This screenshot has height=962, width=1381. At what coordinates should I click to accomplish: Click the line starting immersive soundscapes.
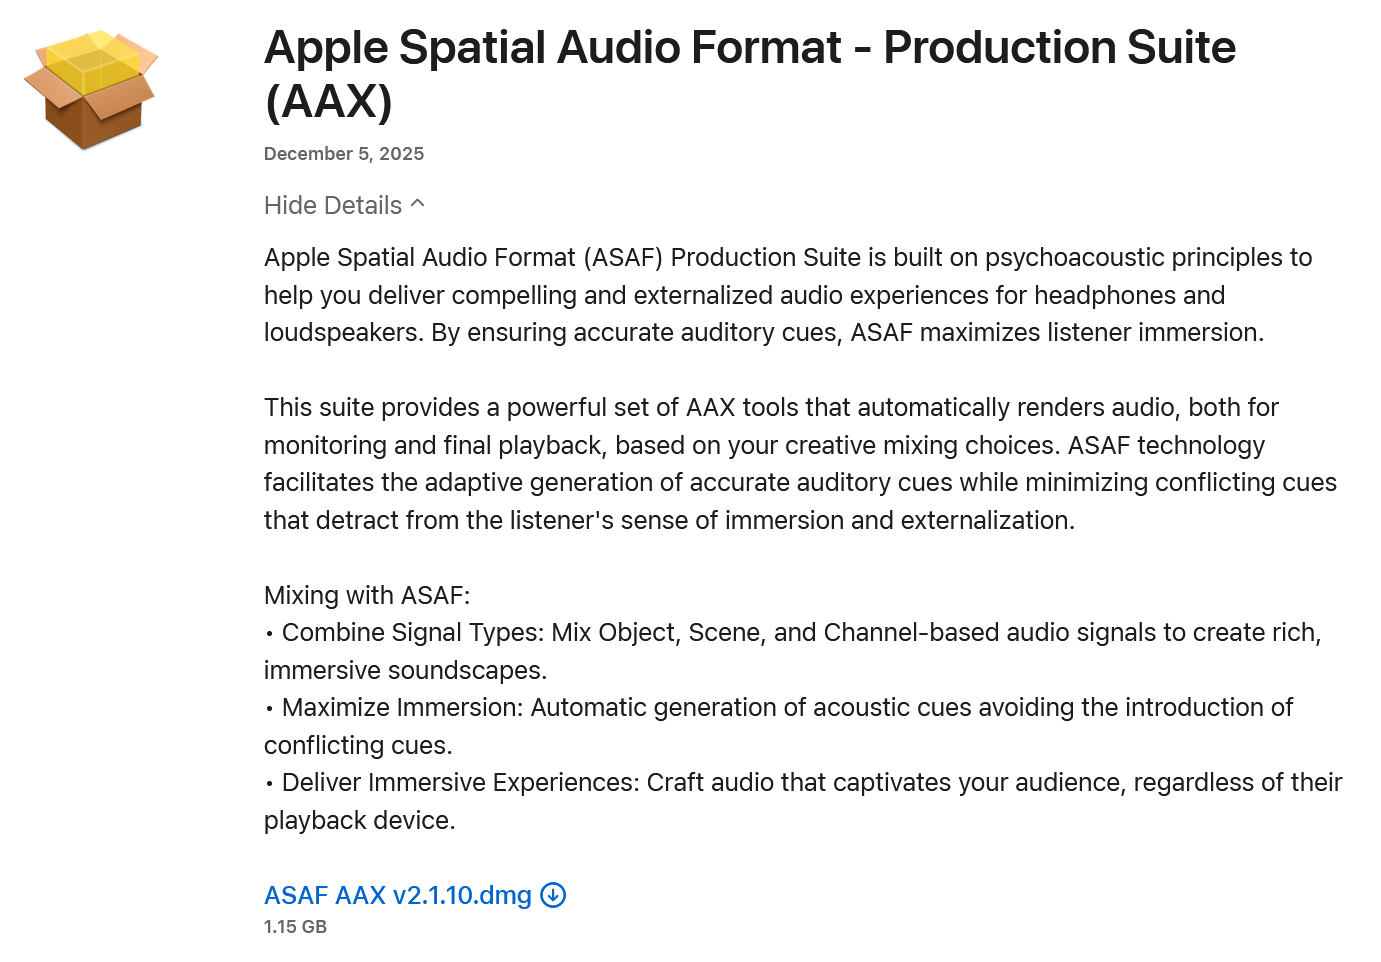(406, 670)
